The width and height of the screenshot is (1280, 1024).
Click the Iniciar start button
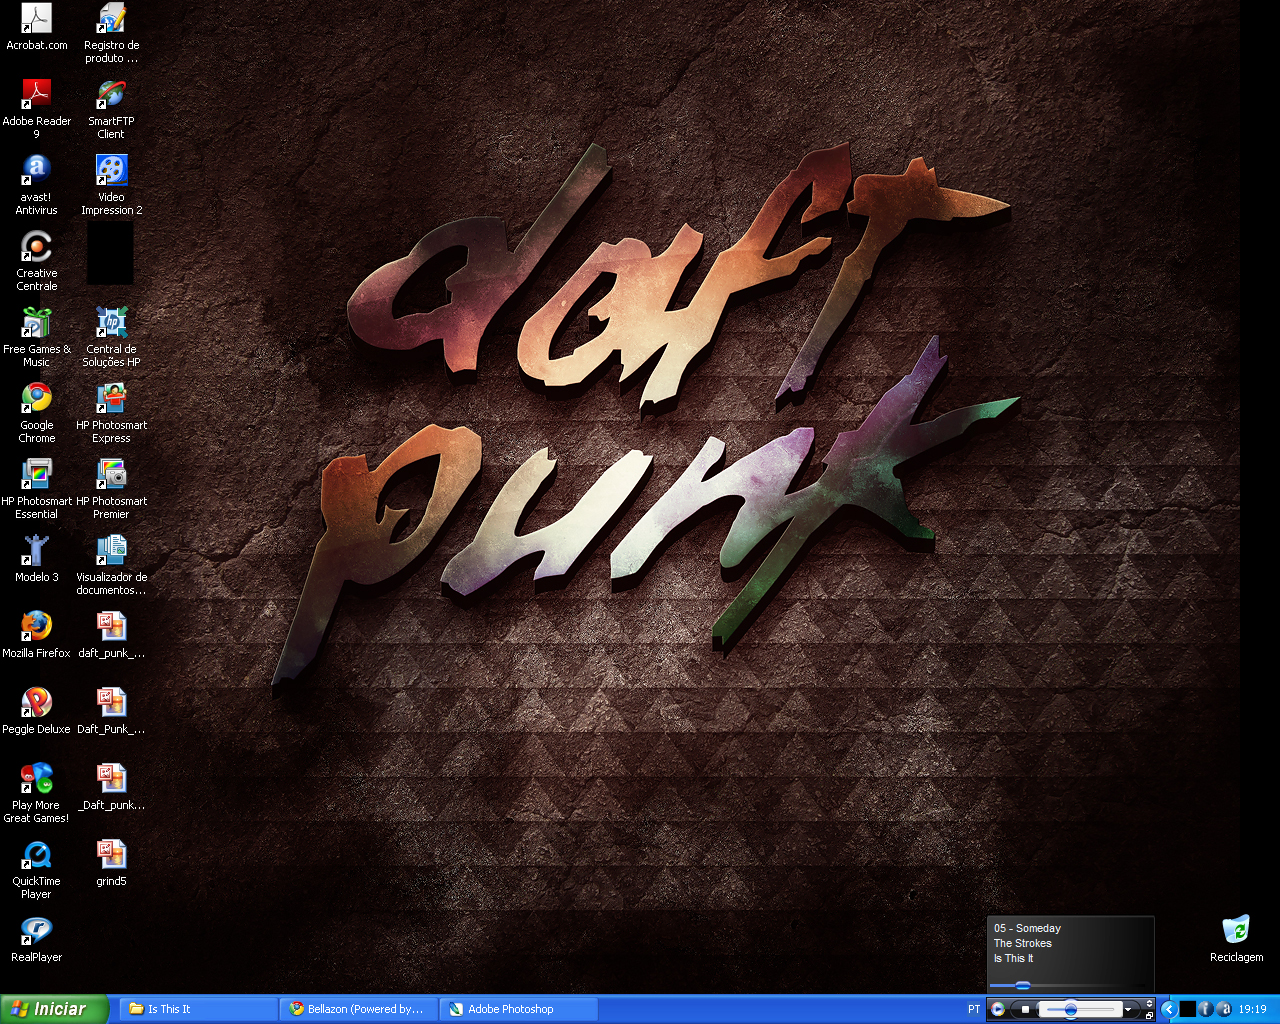(54, 1009)
